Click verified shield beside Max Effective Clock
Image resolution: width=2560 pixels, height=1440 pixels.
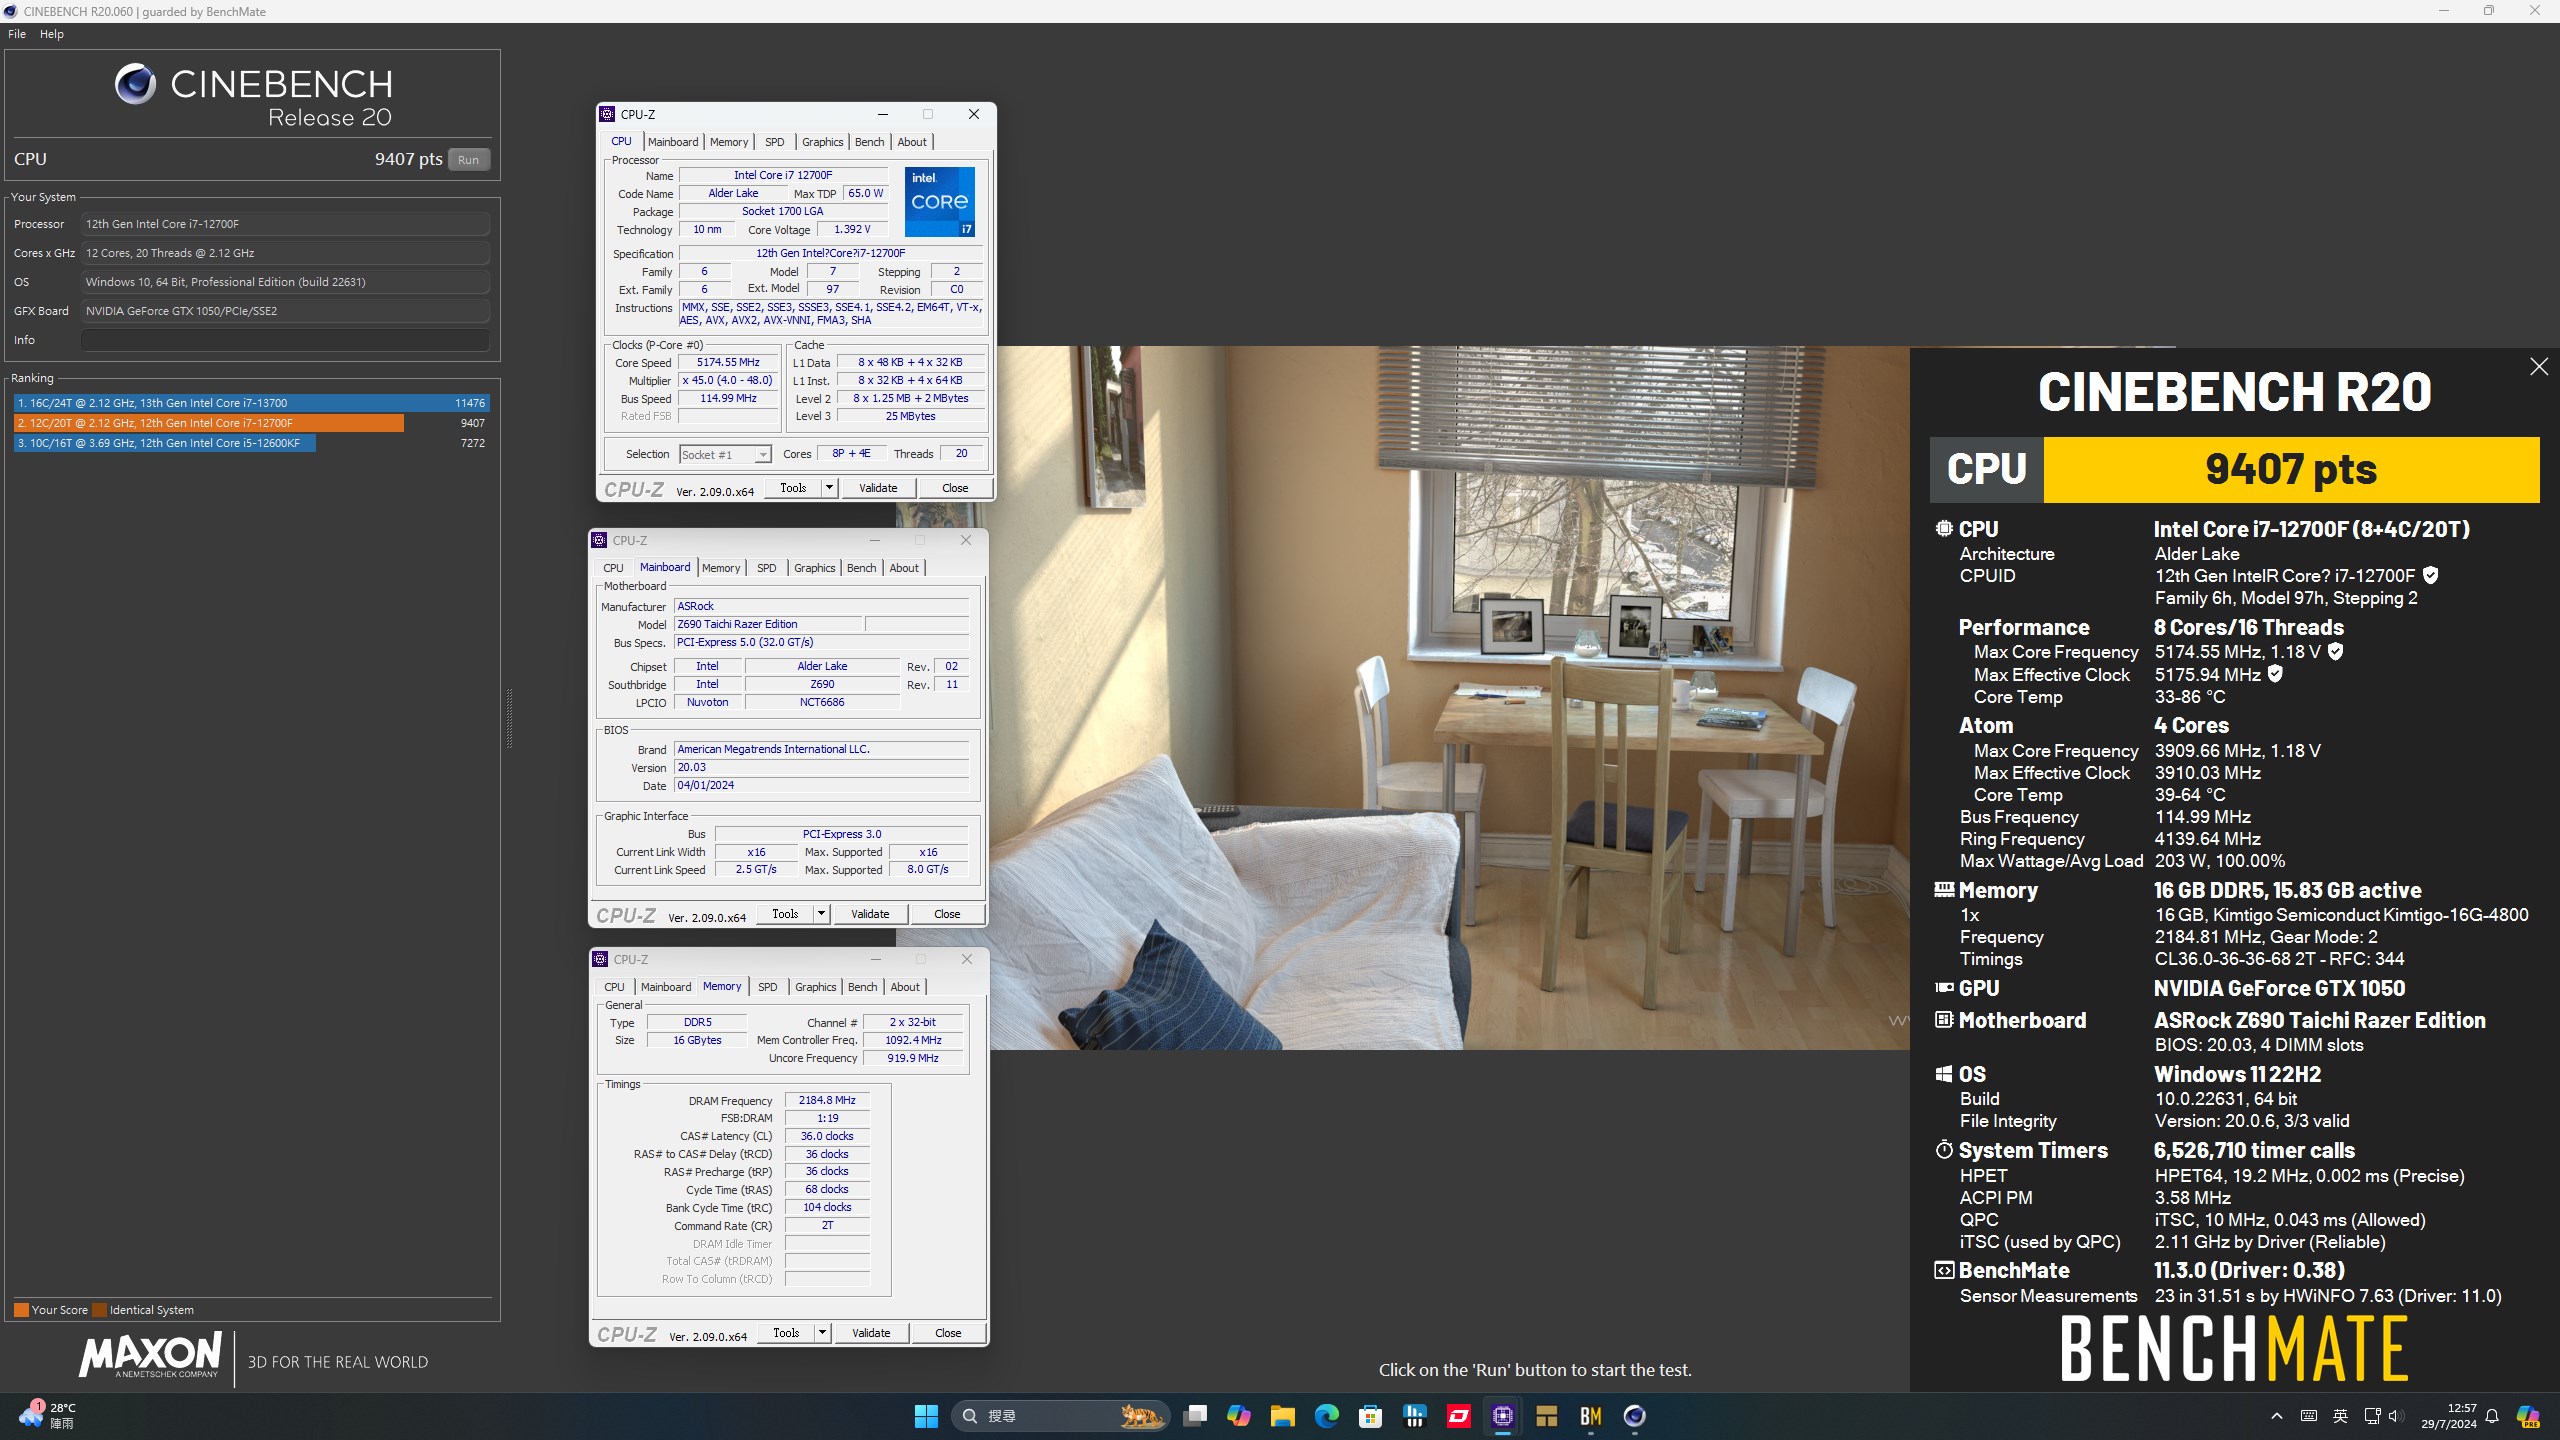pos(2275,675)
